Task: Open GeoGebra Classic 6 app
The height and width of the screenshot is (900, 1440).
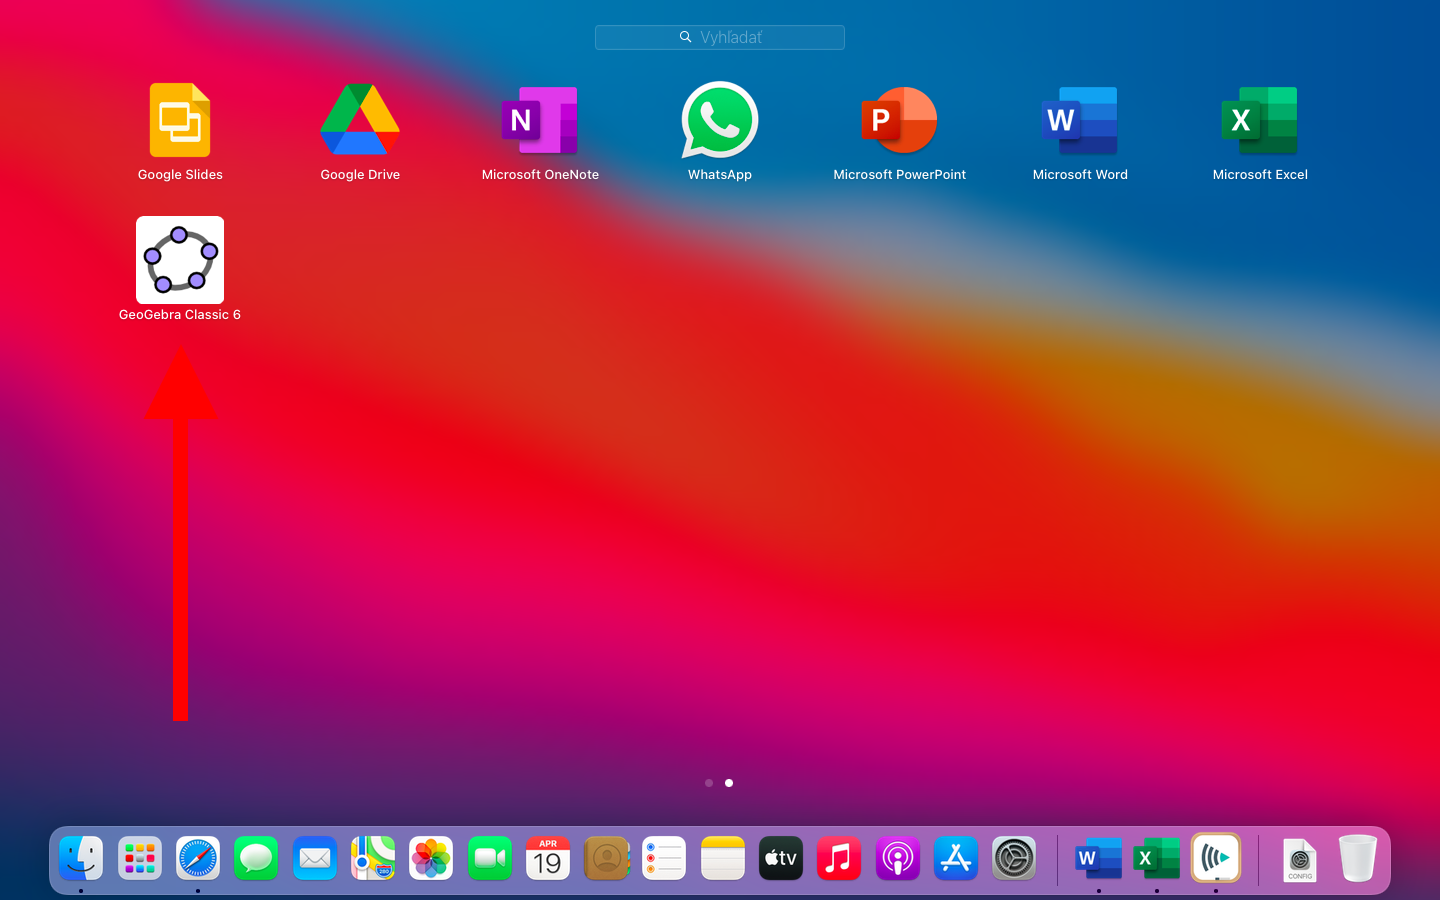Action: pyautogui.click(x=180, y=261)
